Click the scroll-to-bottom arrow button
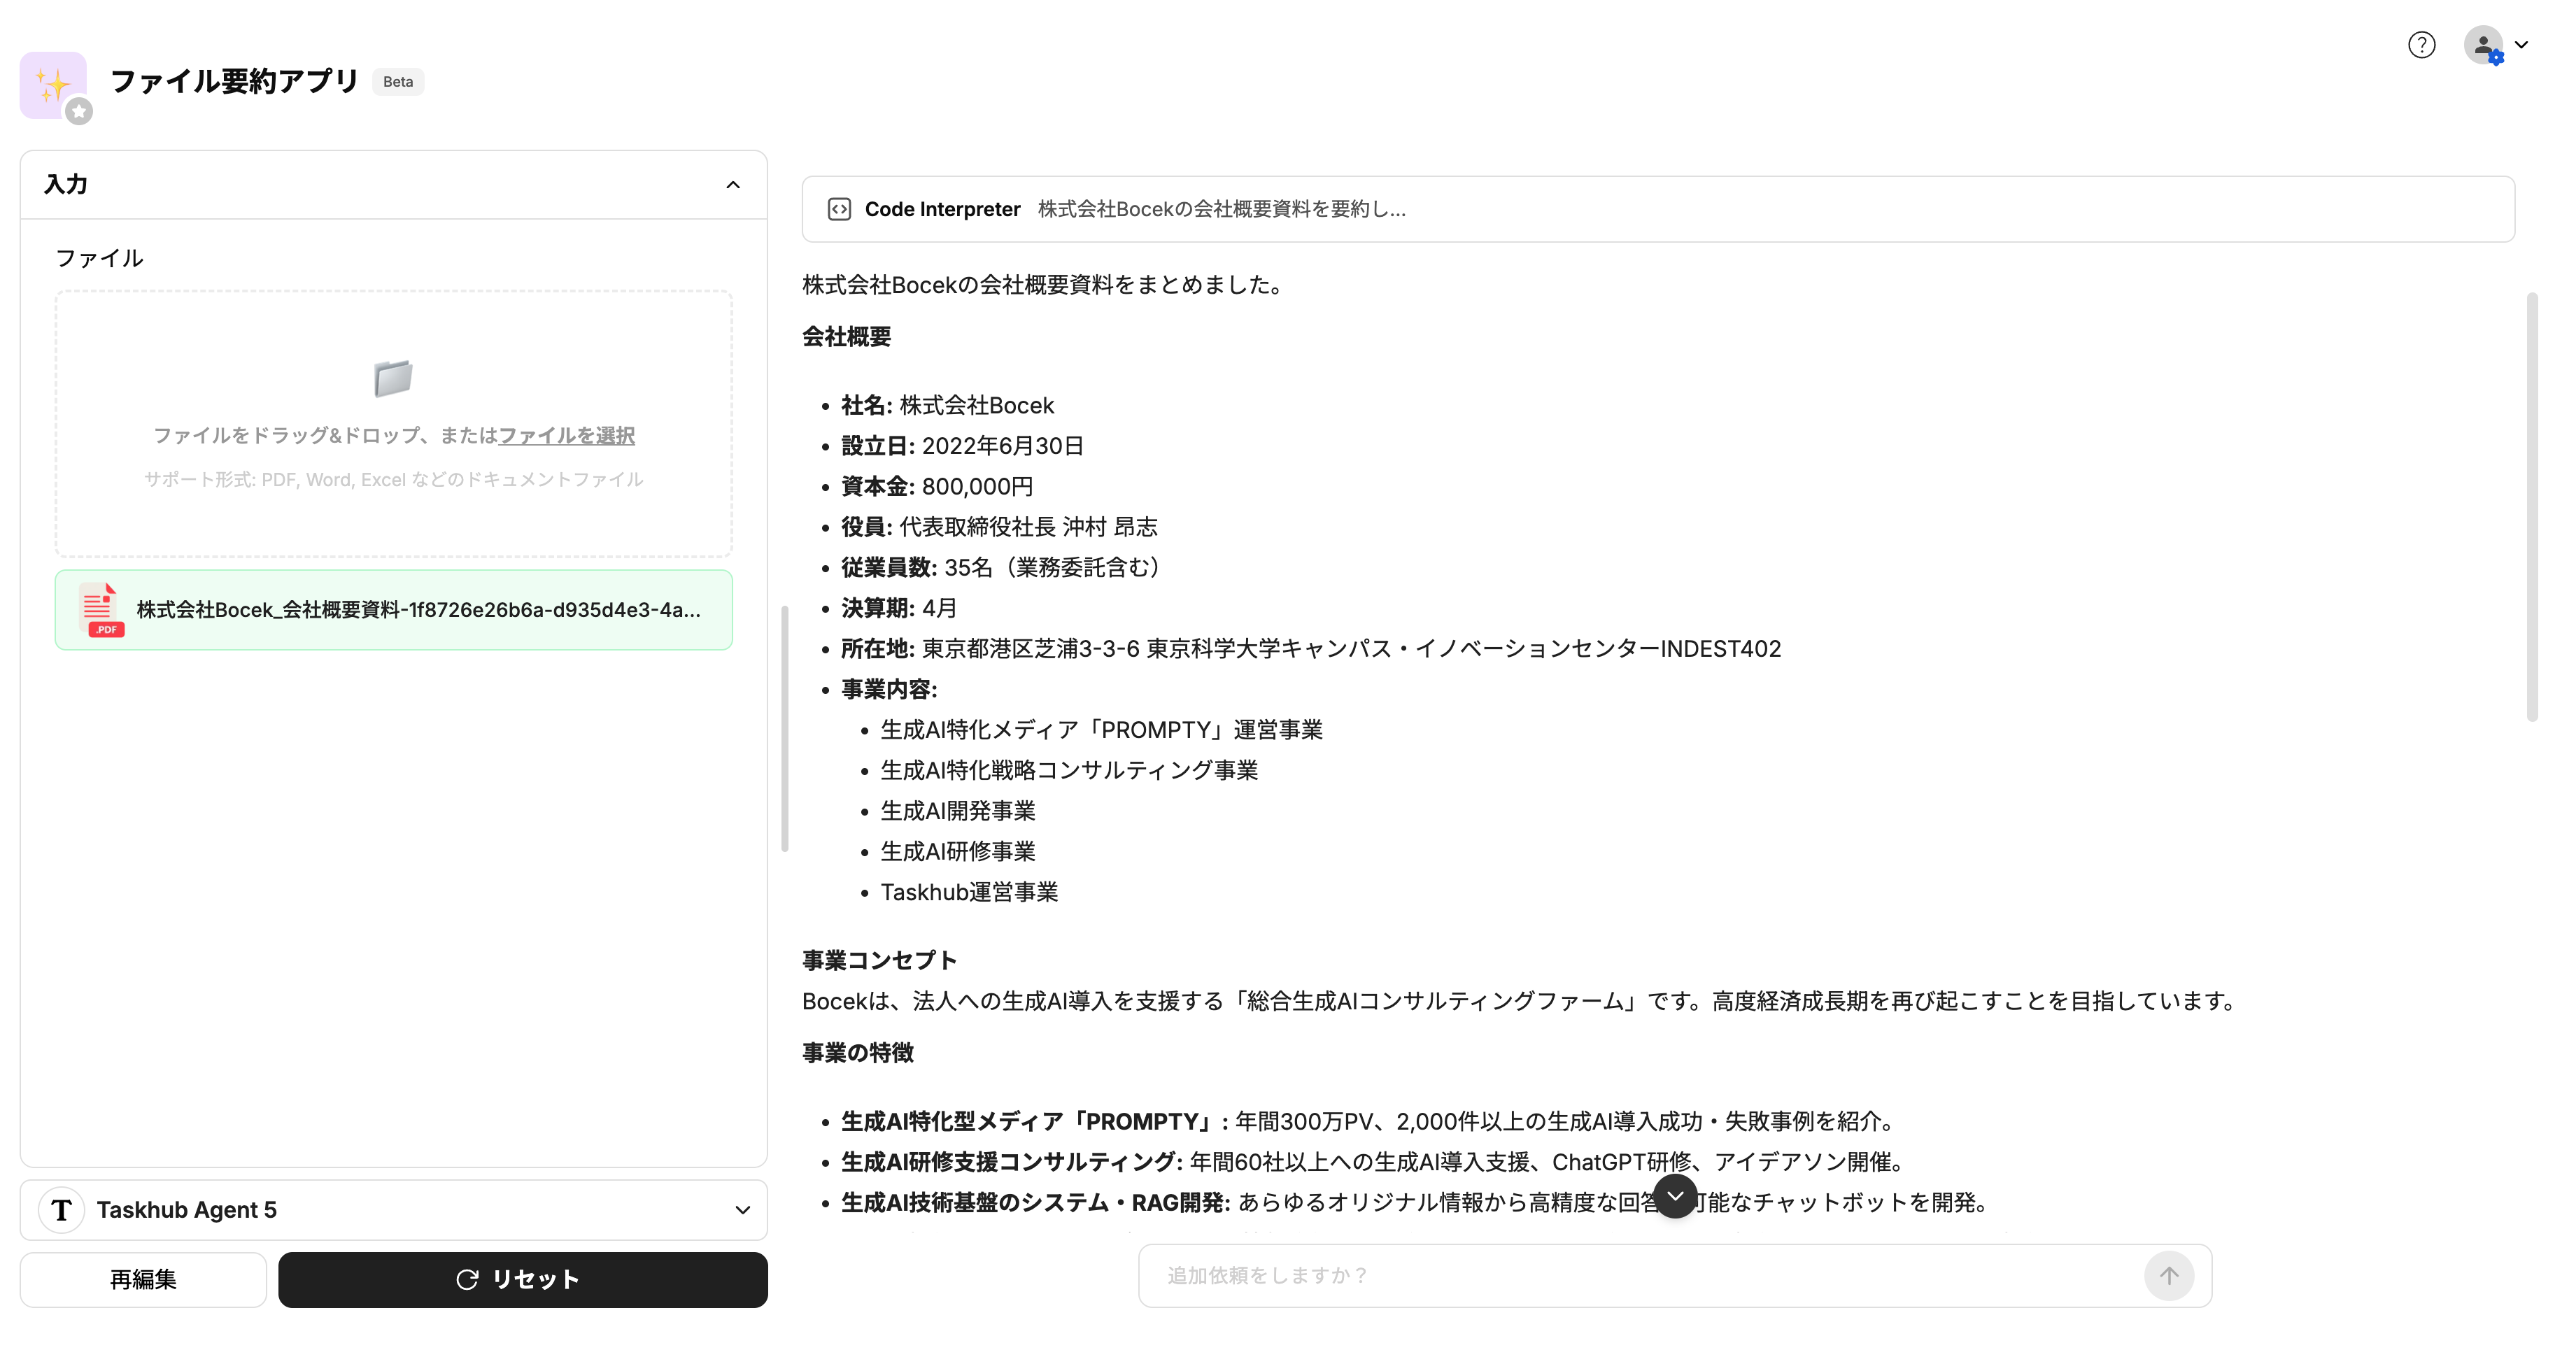 (x=1675, y=1196)
